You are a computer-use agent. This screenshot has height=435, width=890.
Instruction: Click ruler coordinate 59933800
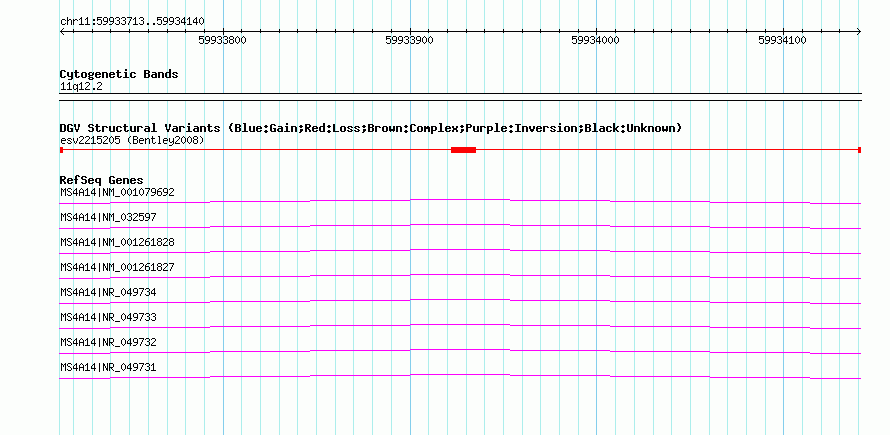(222, 40)
